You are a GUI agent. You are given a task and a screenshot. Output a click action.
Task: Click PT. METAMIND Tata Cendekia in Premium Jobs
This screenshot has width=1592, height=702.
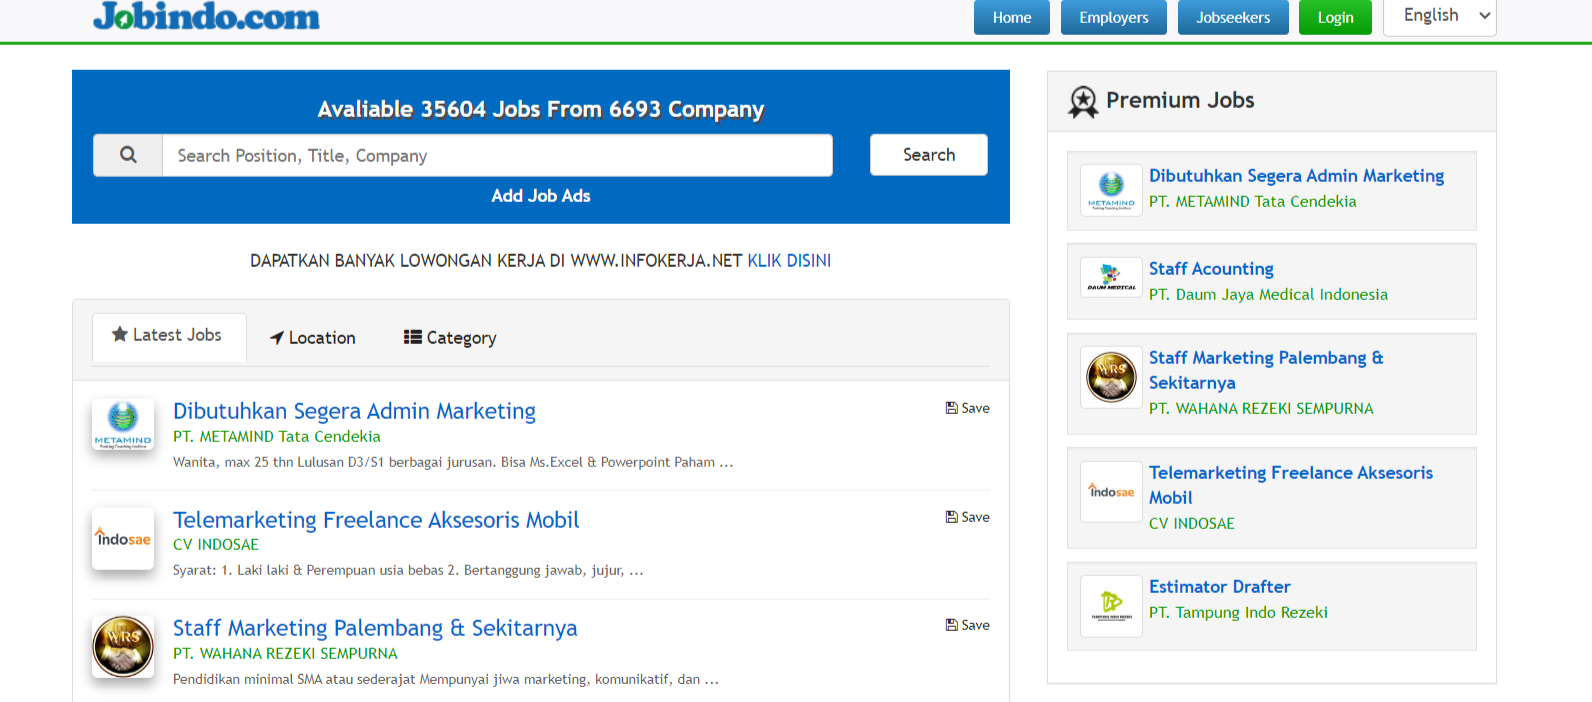pyautogui.click(x=1252, y=202)
